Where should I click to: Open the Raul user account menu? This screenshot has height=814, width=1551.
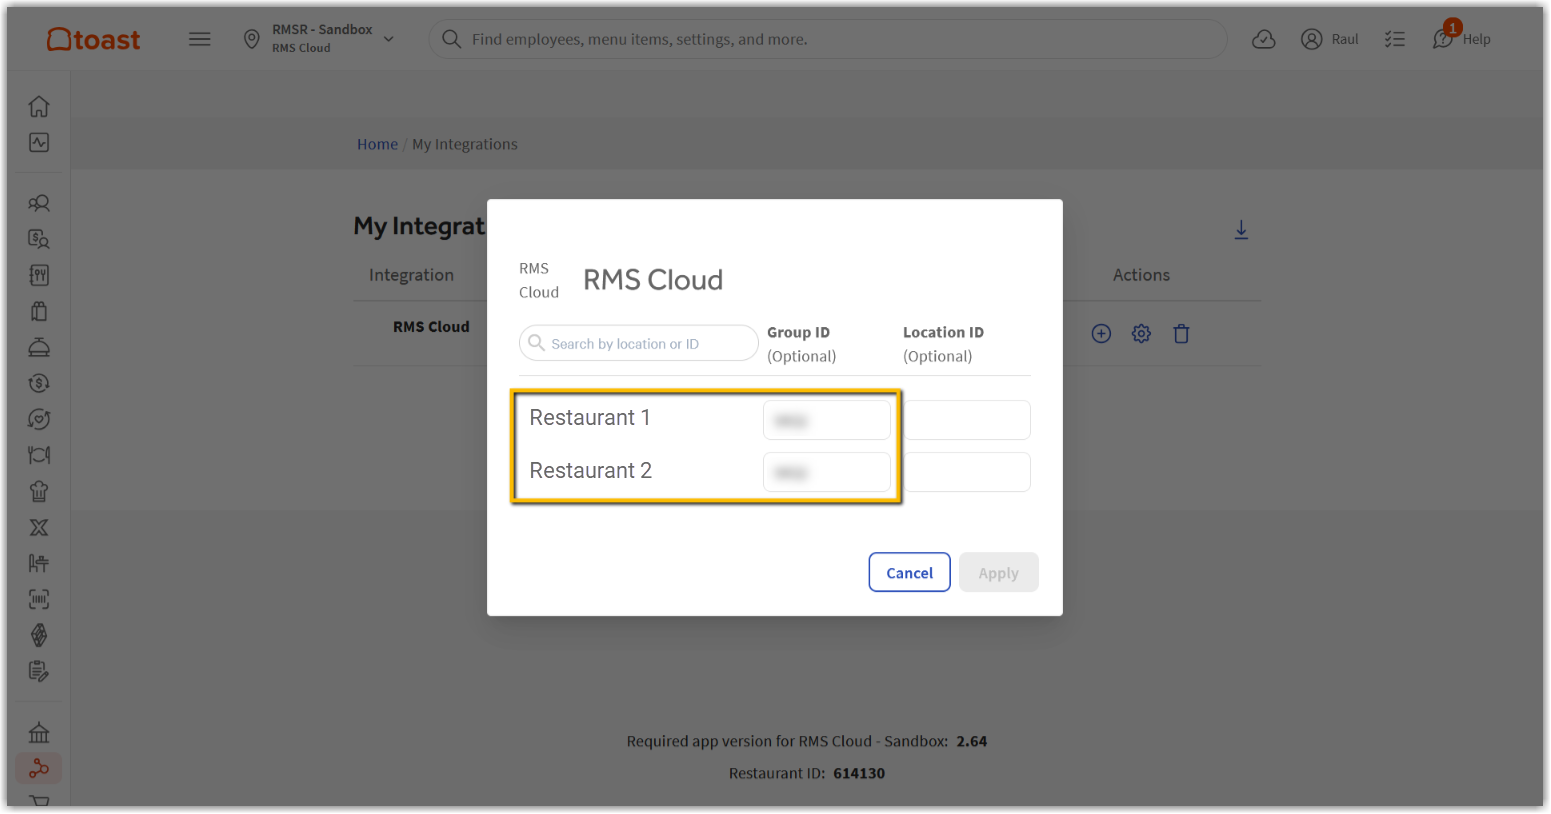[x=1330, y=39]
